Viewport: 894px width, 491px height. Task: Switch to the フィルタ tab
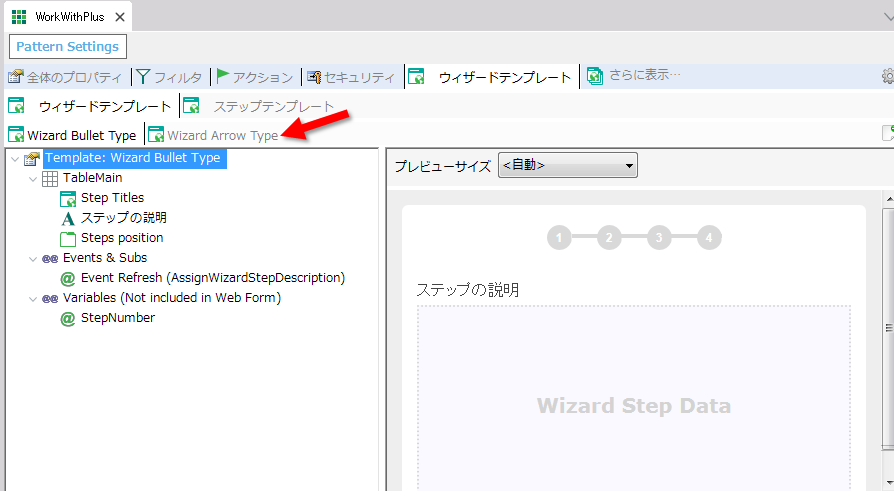169,77
